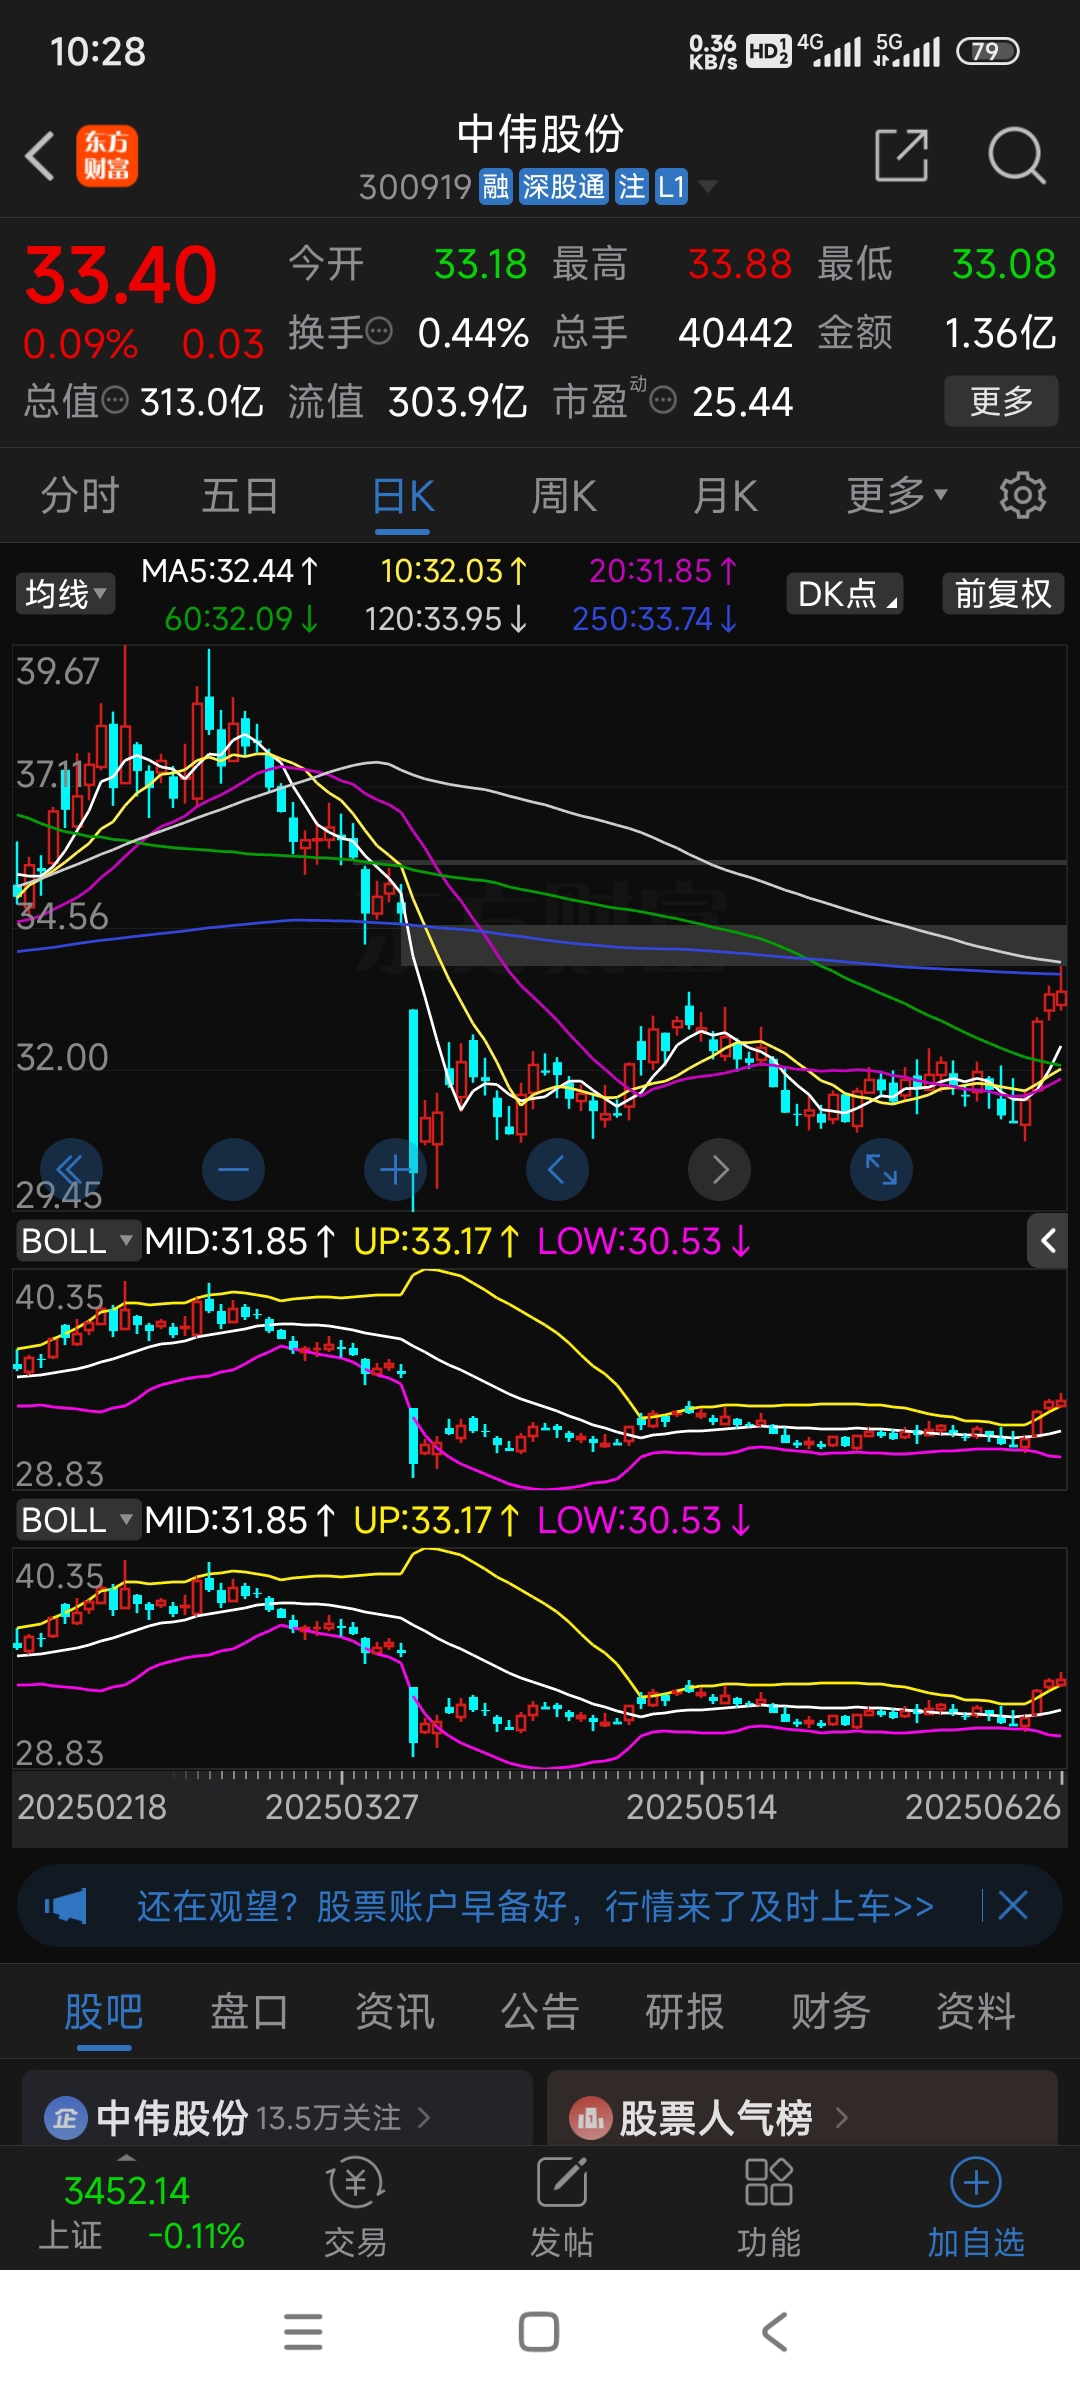Open 财务 finance tab

tap(831, 2011)
